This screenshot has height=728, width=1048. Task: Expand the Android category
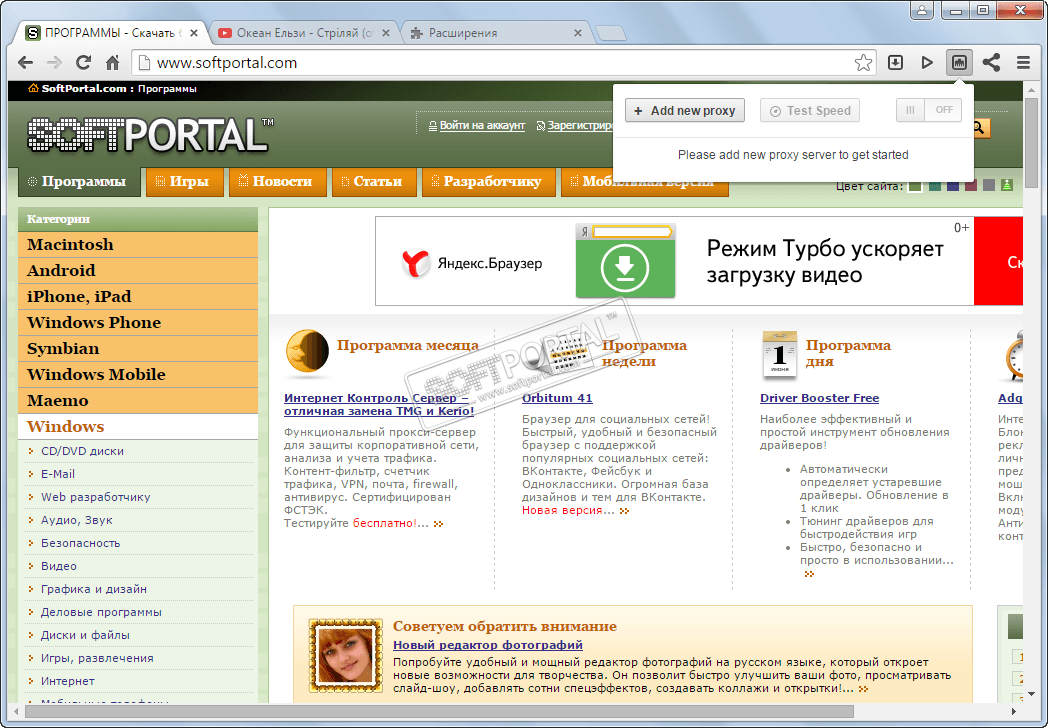[138, 271]
